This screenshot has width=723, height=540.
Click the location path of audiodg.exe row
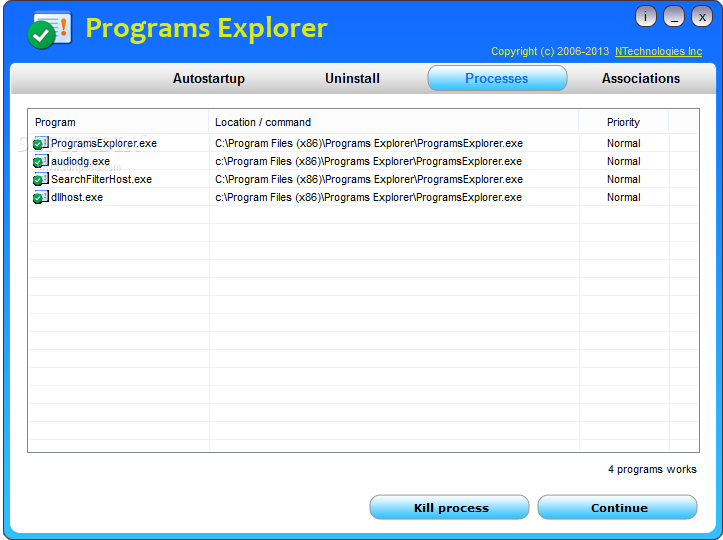click(368, 161)
